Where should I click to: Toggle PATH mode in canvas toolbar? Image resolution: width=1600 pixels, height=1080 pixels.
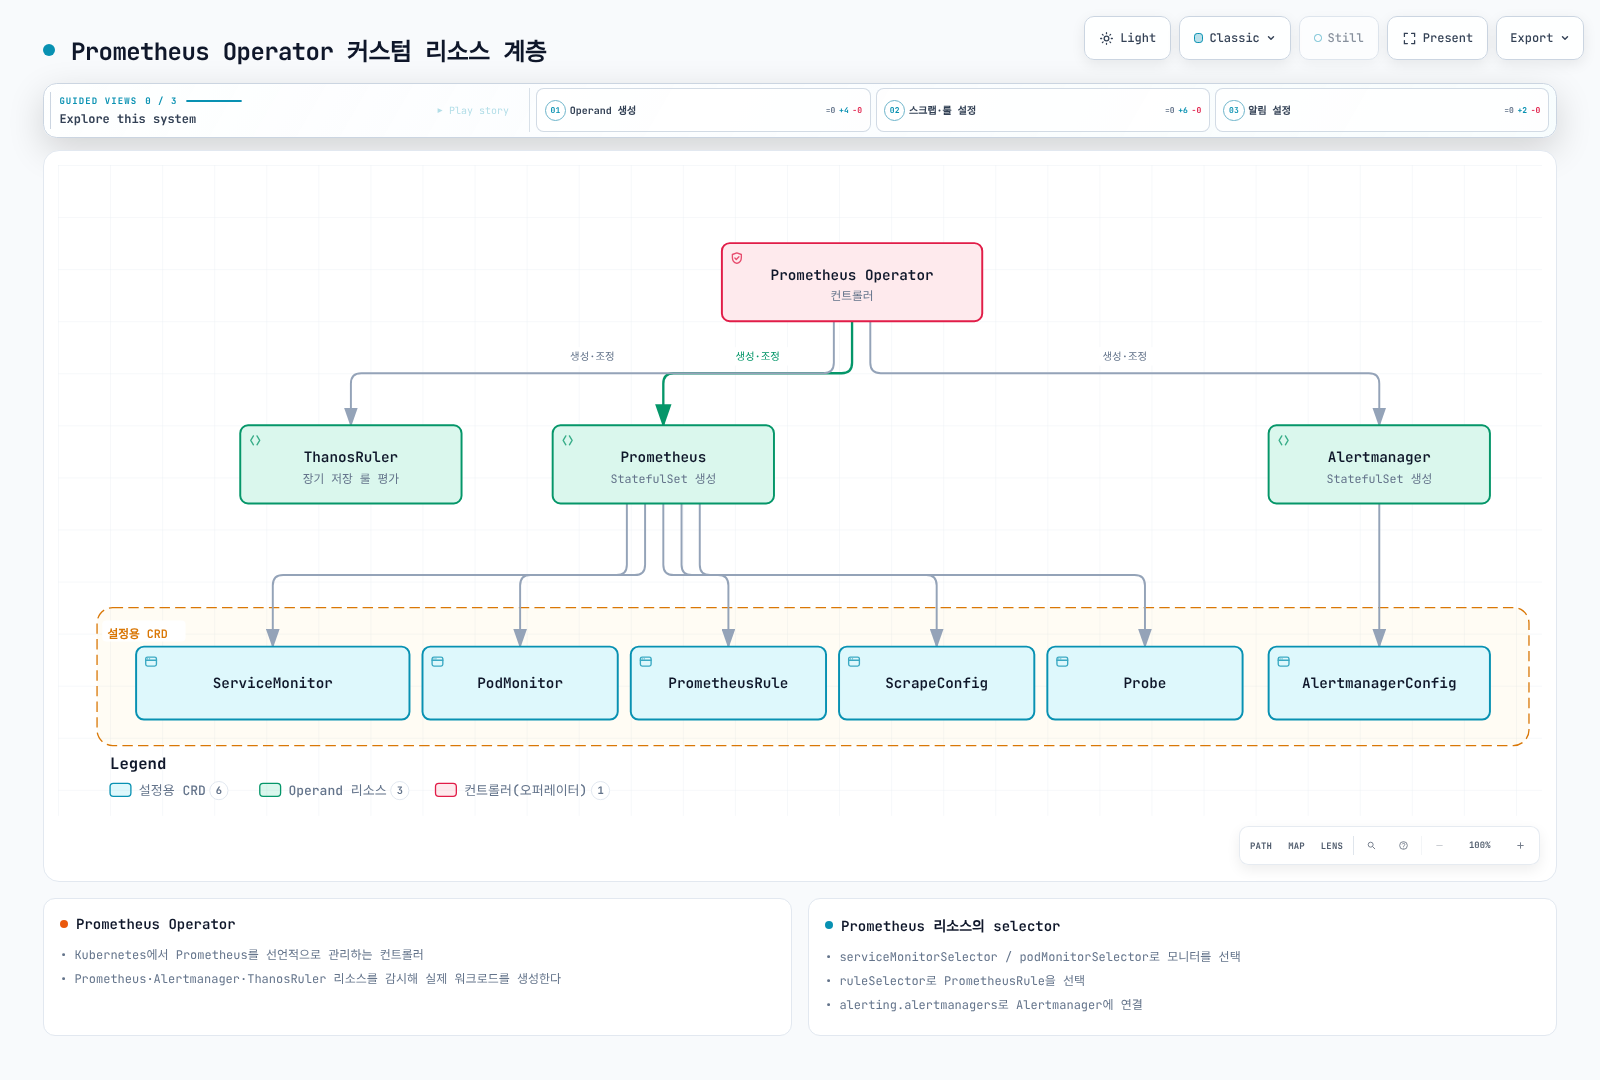(1261, 846)
